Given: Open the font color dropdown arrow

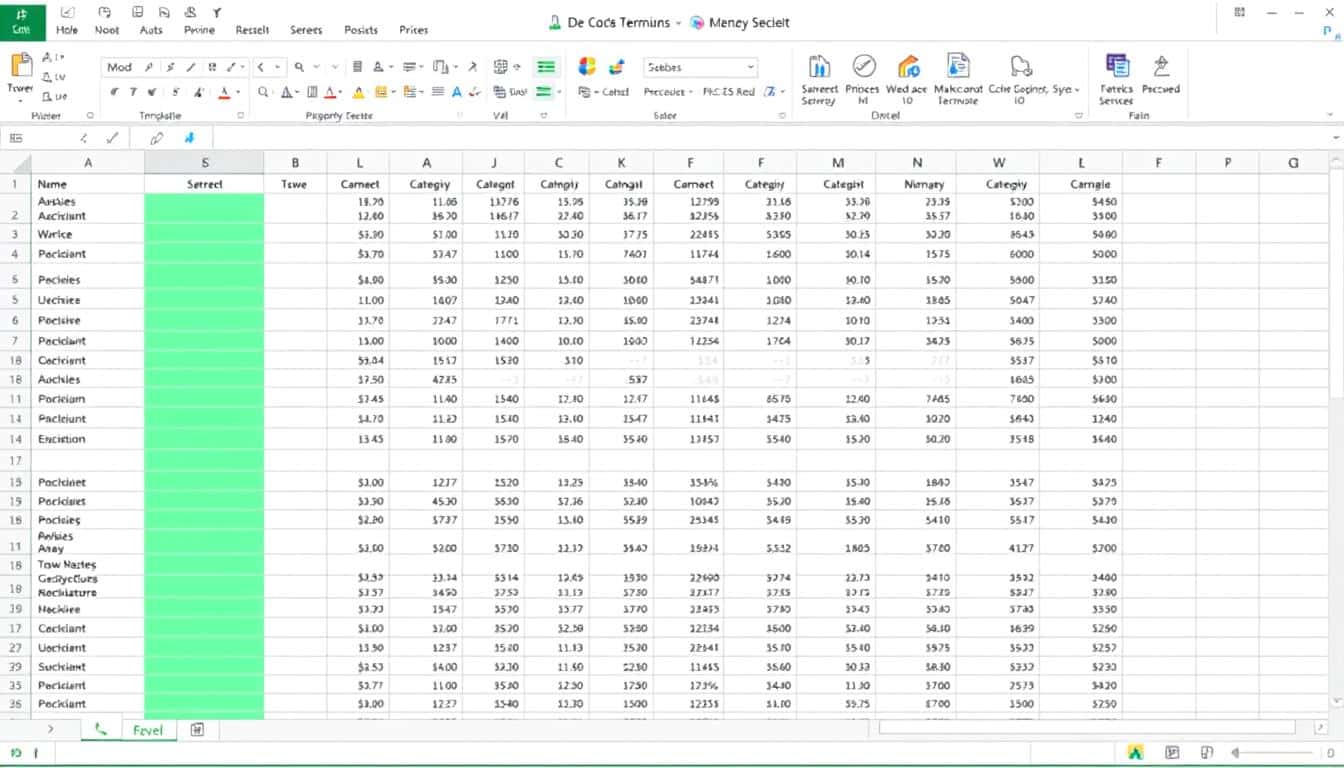Looking at the screenshot, I should point(238,92).
